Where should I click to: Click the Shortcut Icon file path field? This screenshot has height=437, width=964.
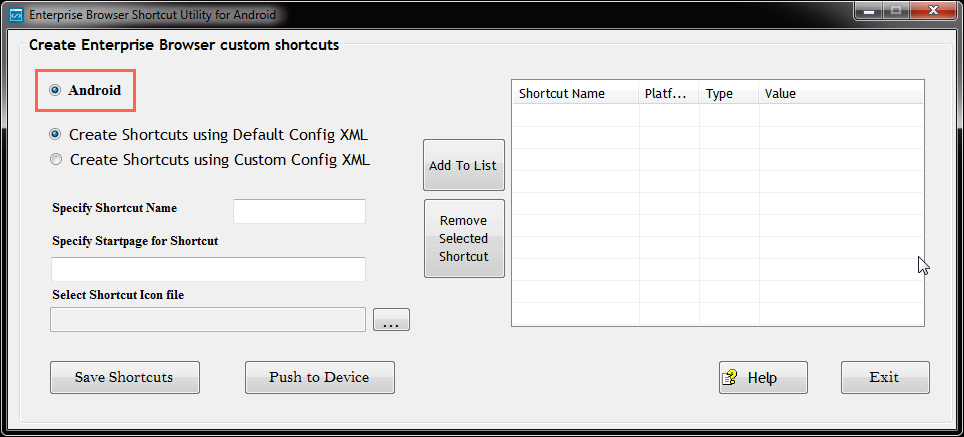click(208, 319)
